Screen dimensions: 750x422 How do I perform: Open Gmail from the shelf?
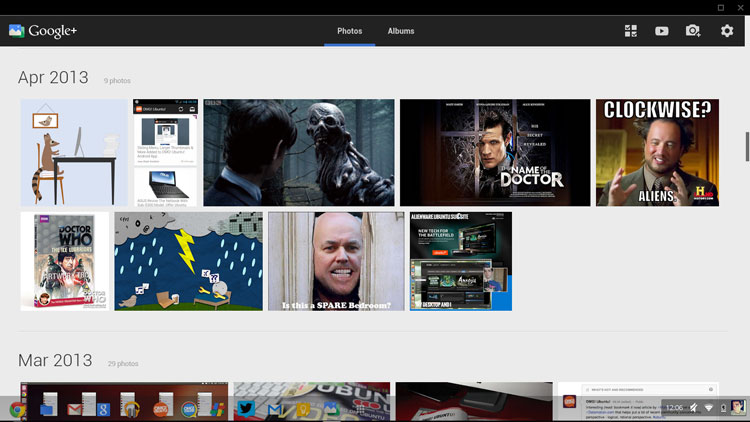click(75, 410)
